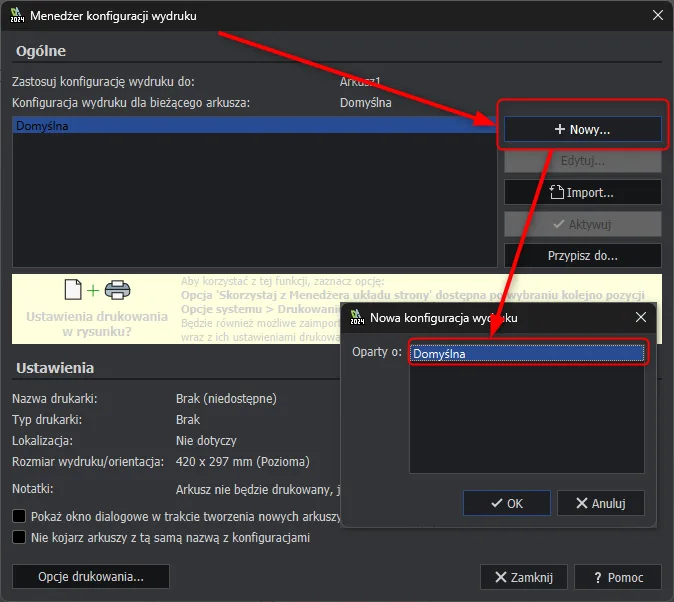Open Pomoc help
674x602 pixels.
pos(618,577)
